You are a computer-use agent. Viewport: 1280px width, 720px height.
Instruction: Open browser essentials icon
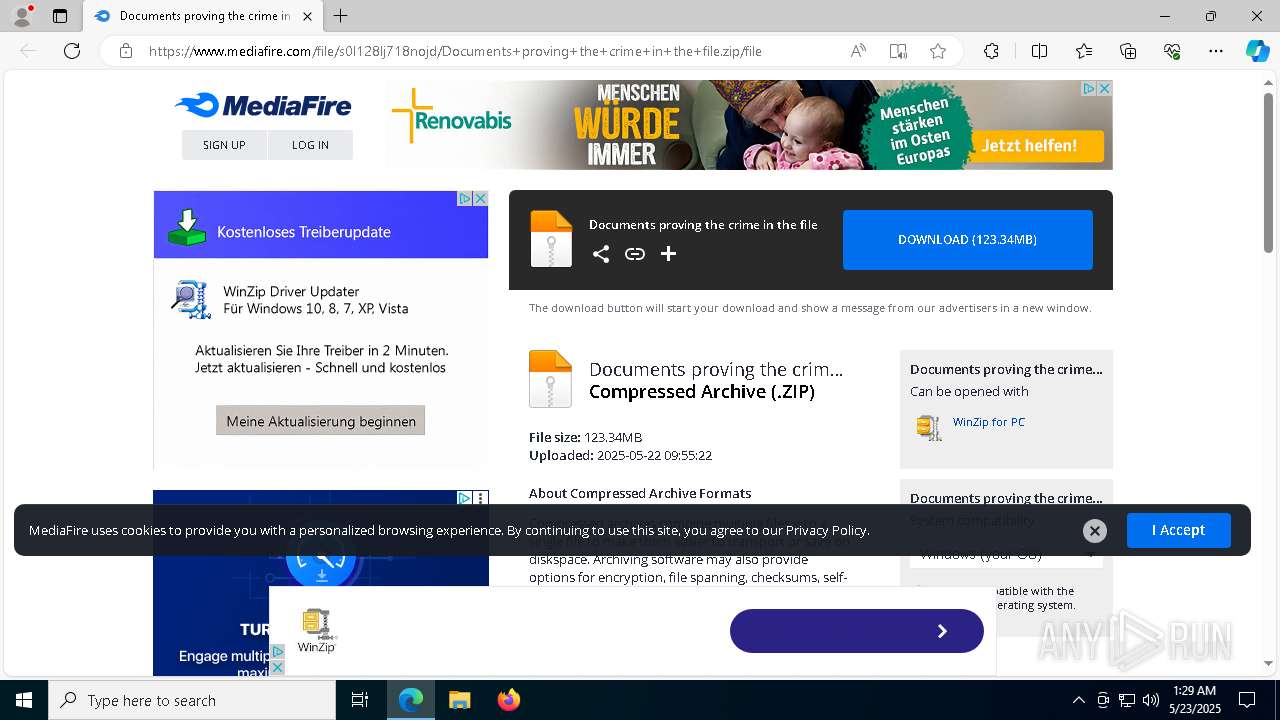[1172, 51]
